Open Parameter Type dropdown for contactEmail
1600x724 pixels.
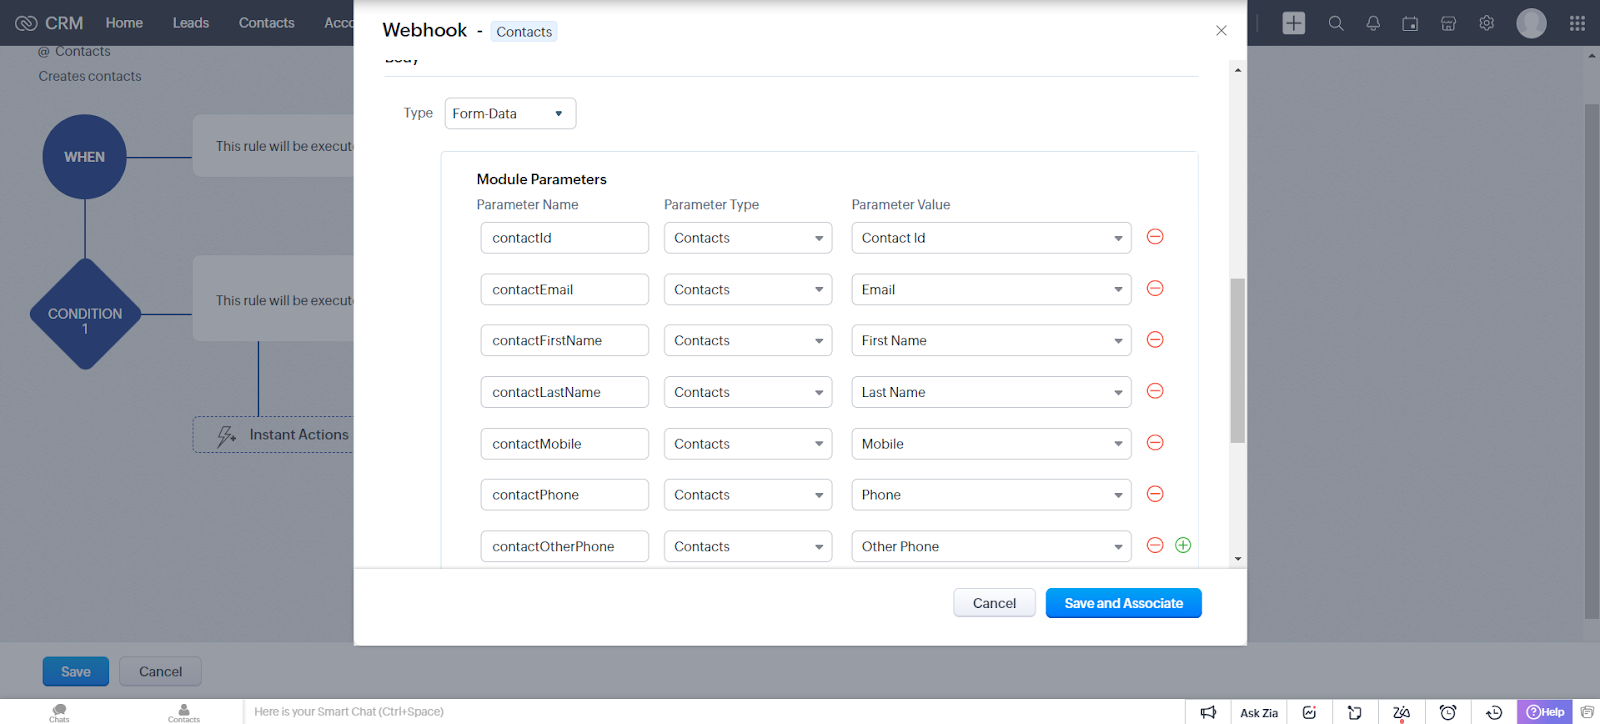point(748,289)
